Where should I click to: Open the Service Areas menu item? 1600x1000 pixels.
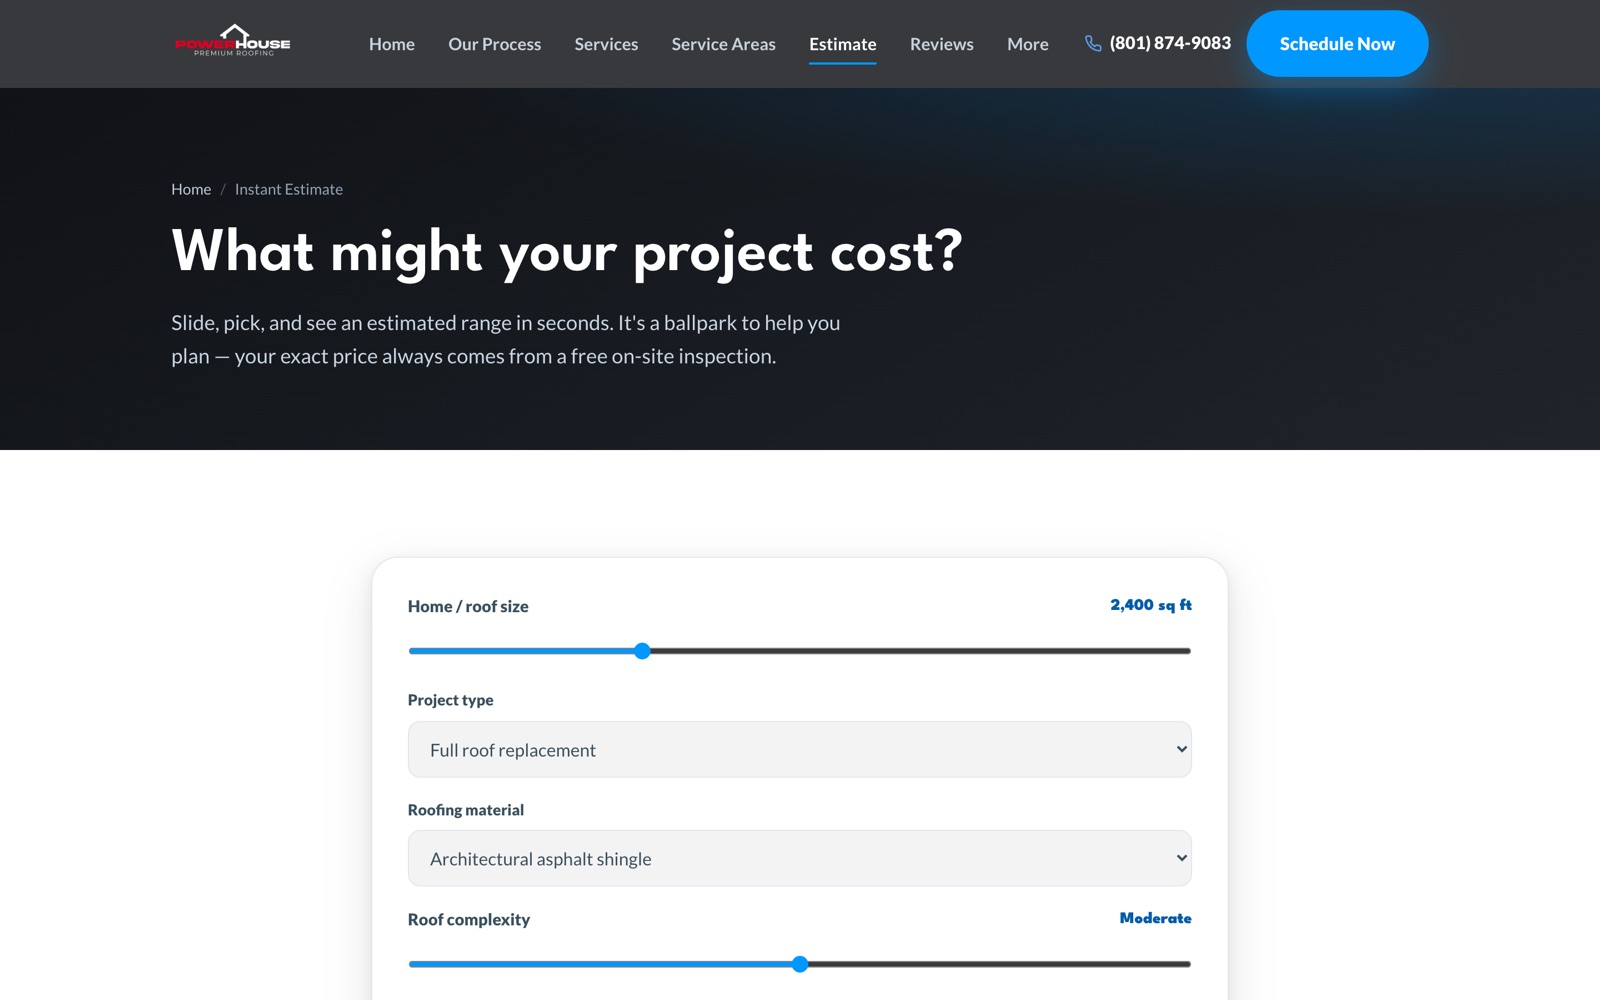tap(723, 44)
